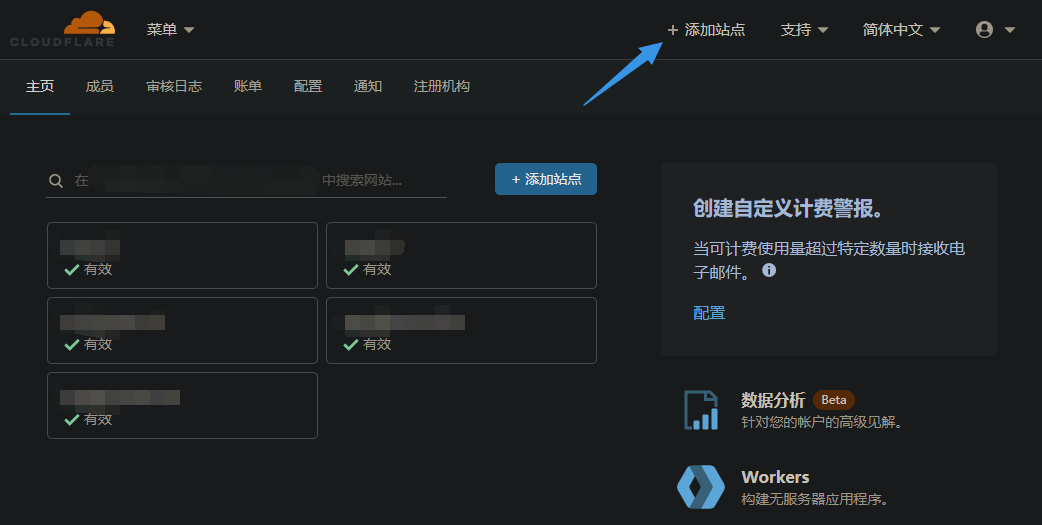Viewport: 1042px width, 525px height.
Task: Click the blue 添加站点 button
Action: 546,179
